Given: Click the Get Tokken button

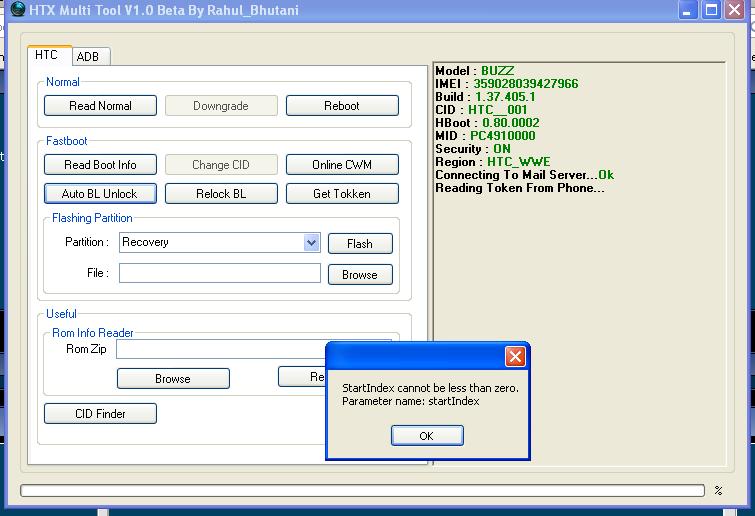Looking at the screenshot, I should pyautogui.click(x=342, y=194).
